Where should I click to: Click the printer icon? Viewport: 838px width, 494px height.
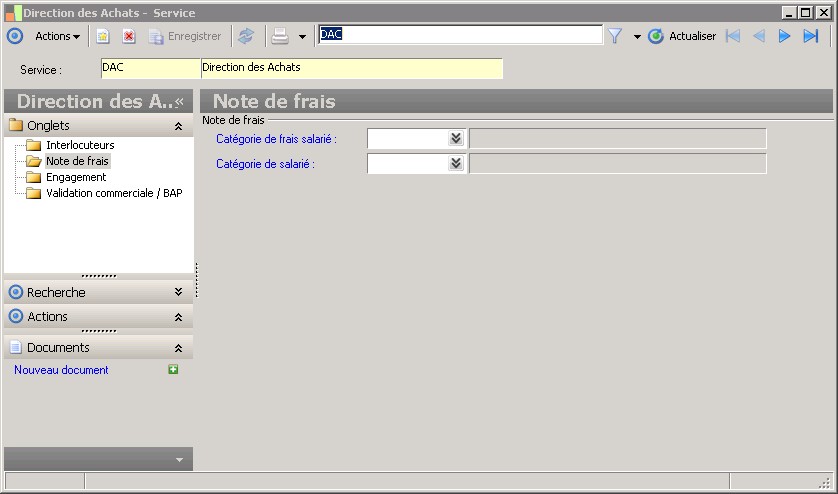point(280,36)
